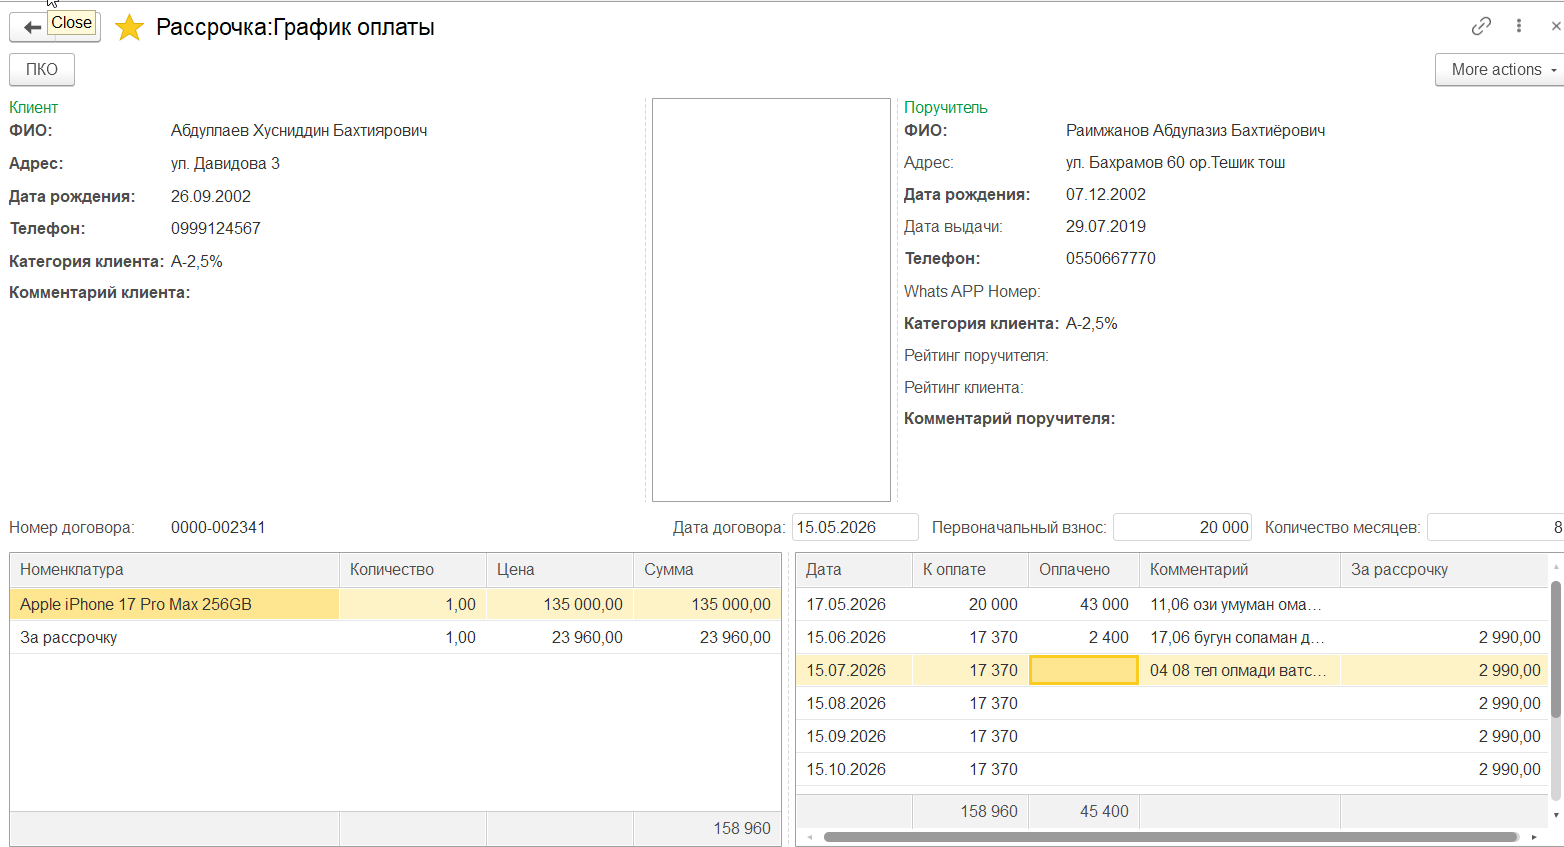Select the 15.09.2026 payment date
1564x847 pixels.
[847, 736]
